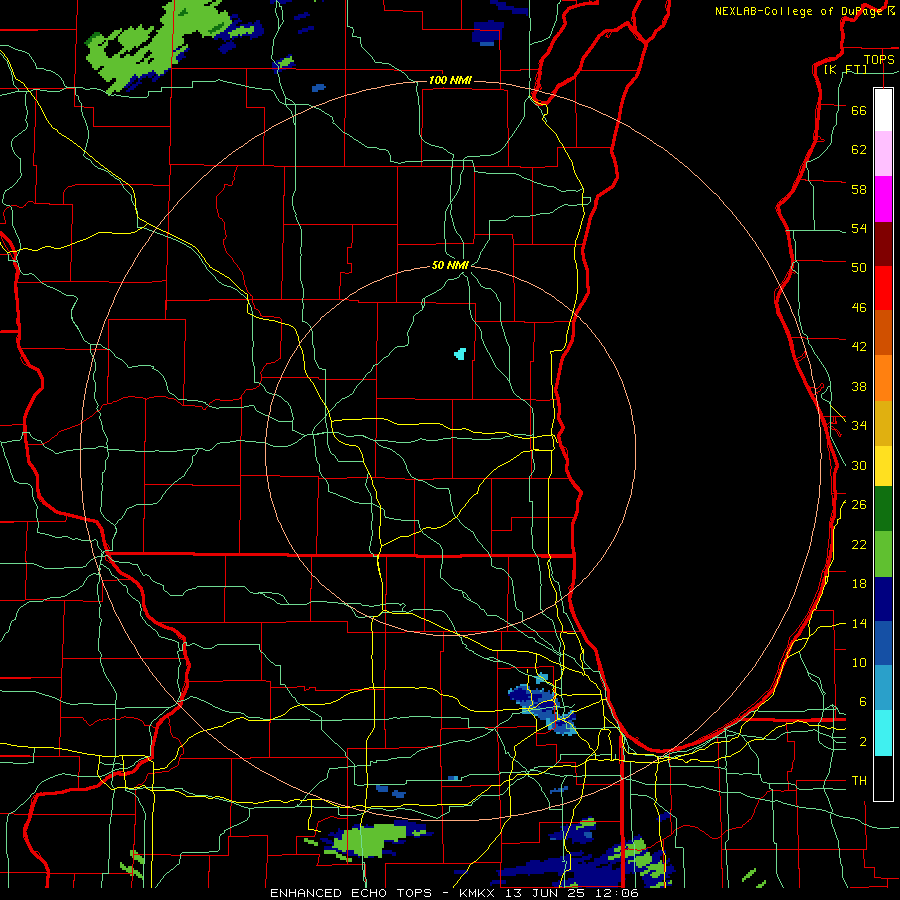
Task: Click the '100 NMI' range ring label
Action: (x=450, y=80)
